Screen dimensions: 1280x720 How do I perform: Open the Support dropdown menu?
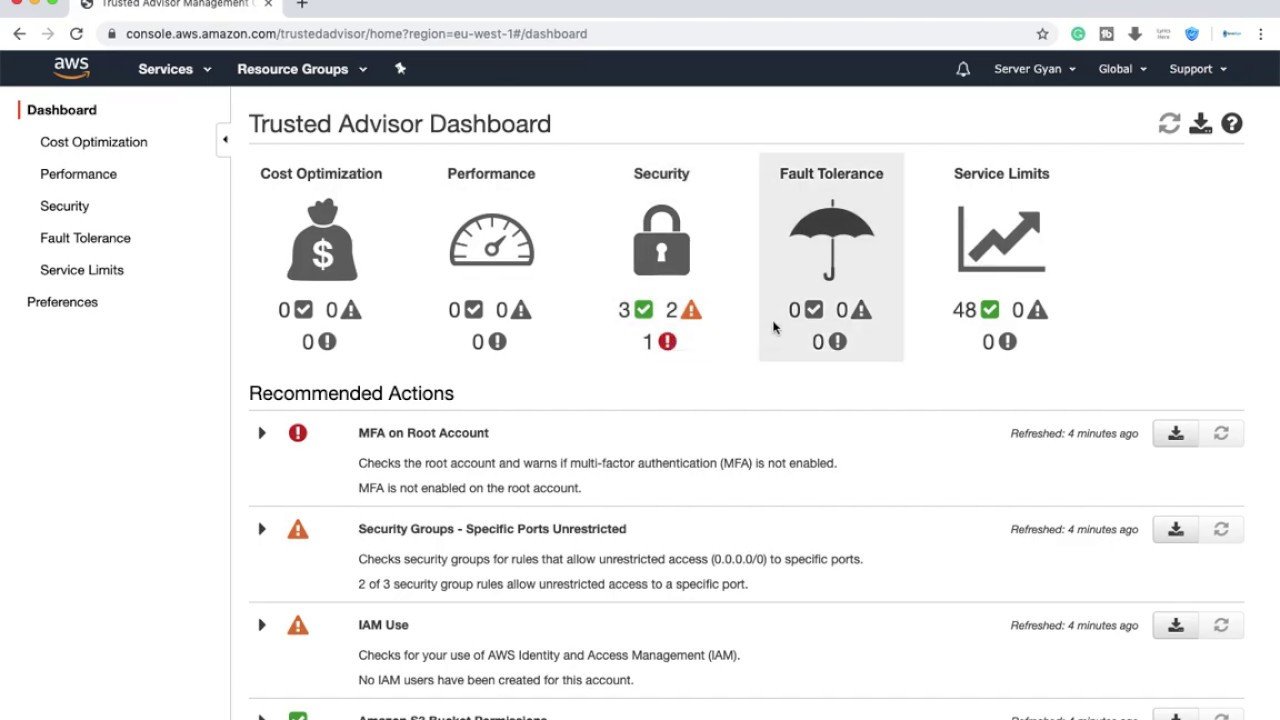tap(1198, 69)
